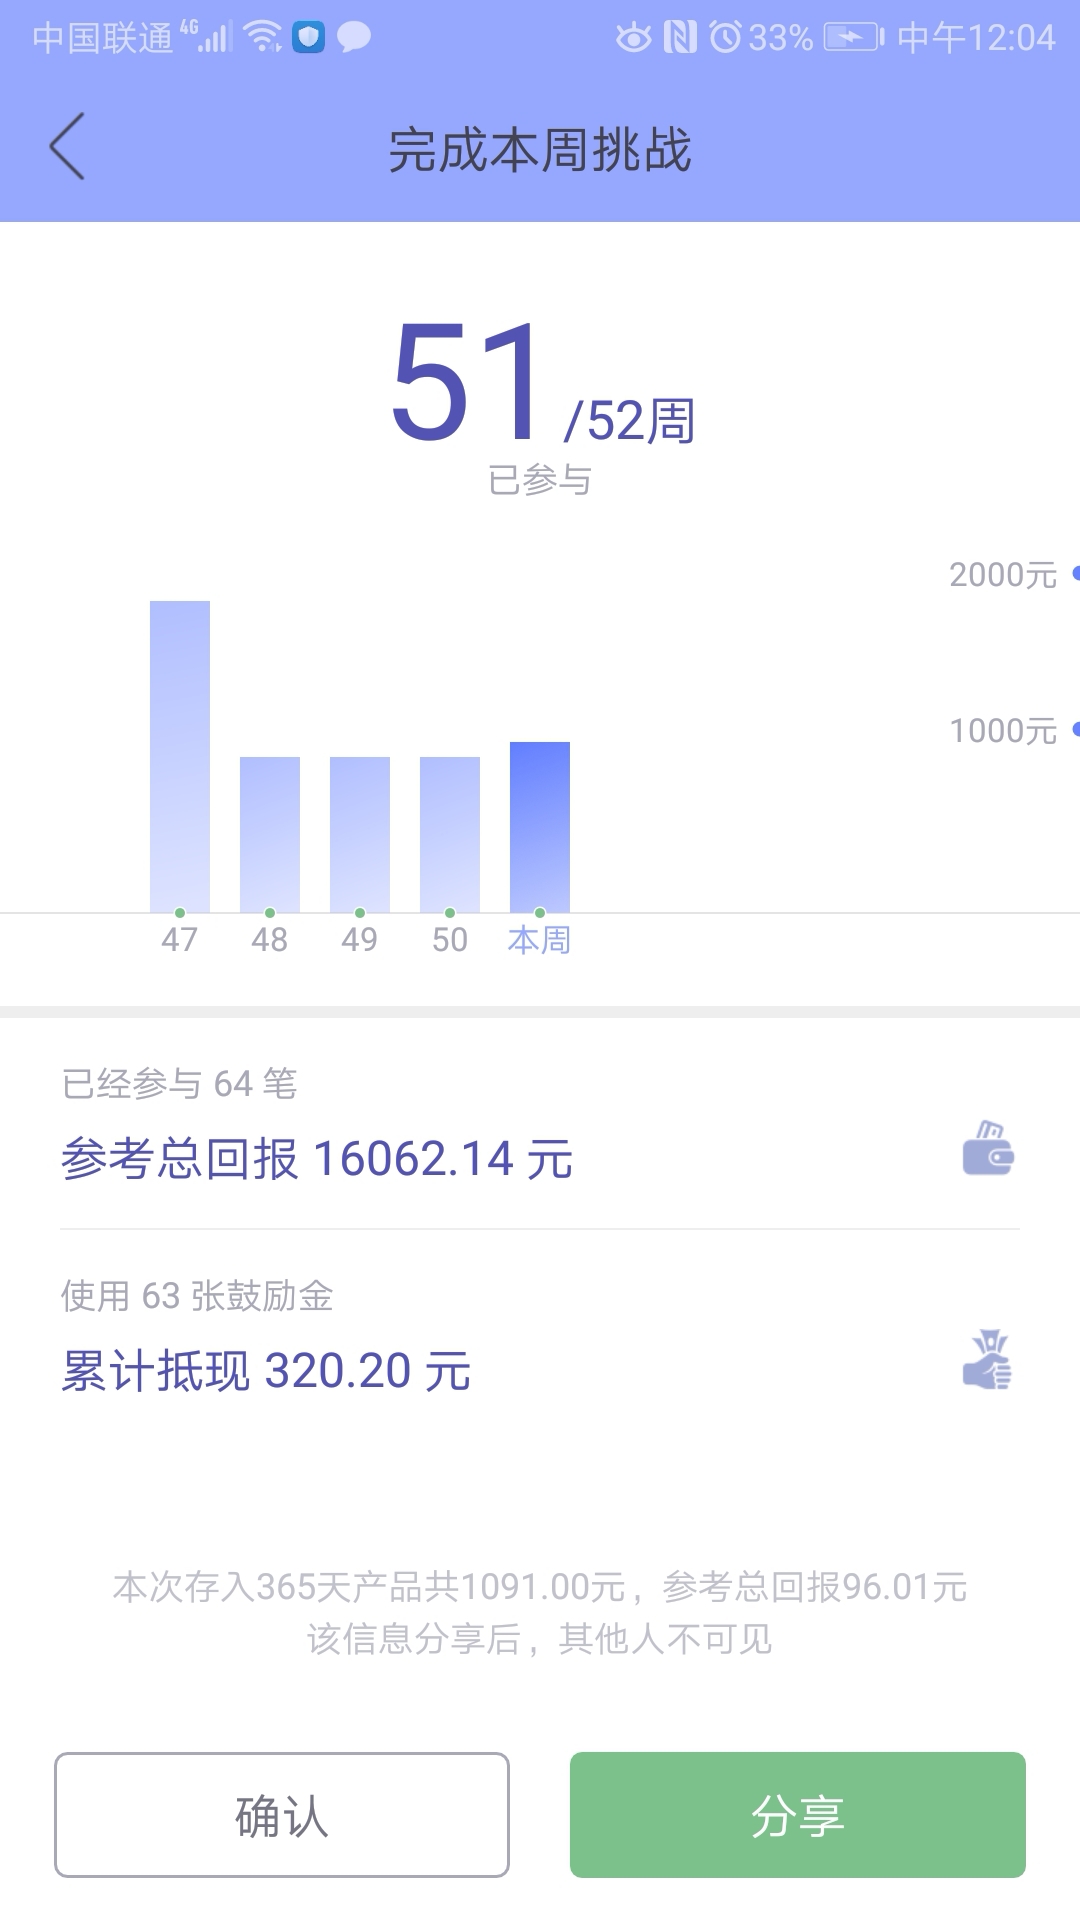Select the week 47 bar
1080x1920 pixels.
click(x=180, y=756)
